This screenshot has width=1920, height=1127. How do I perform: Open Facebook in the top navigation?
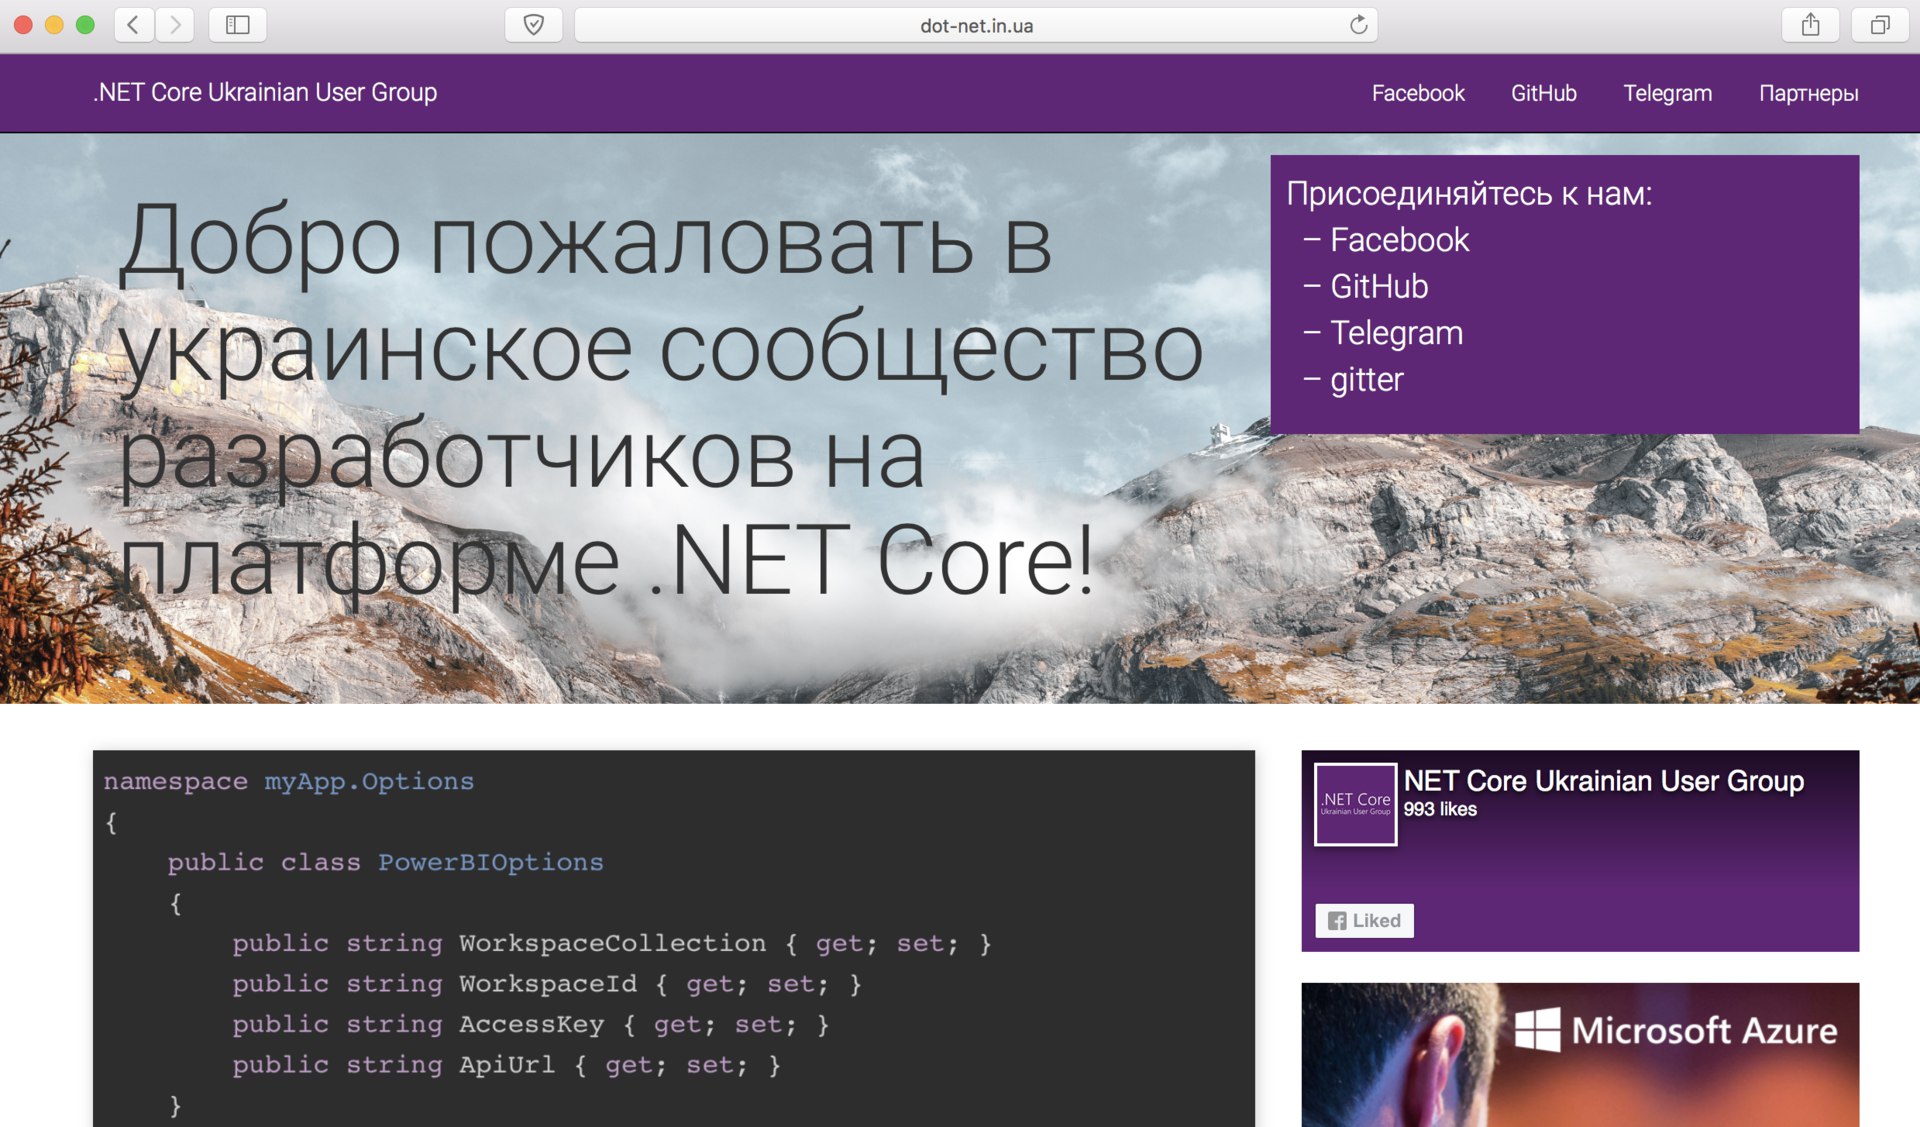pos(1418,93)
